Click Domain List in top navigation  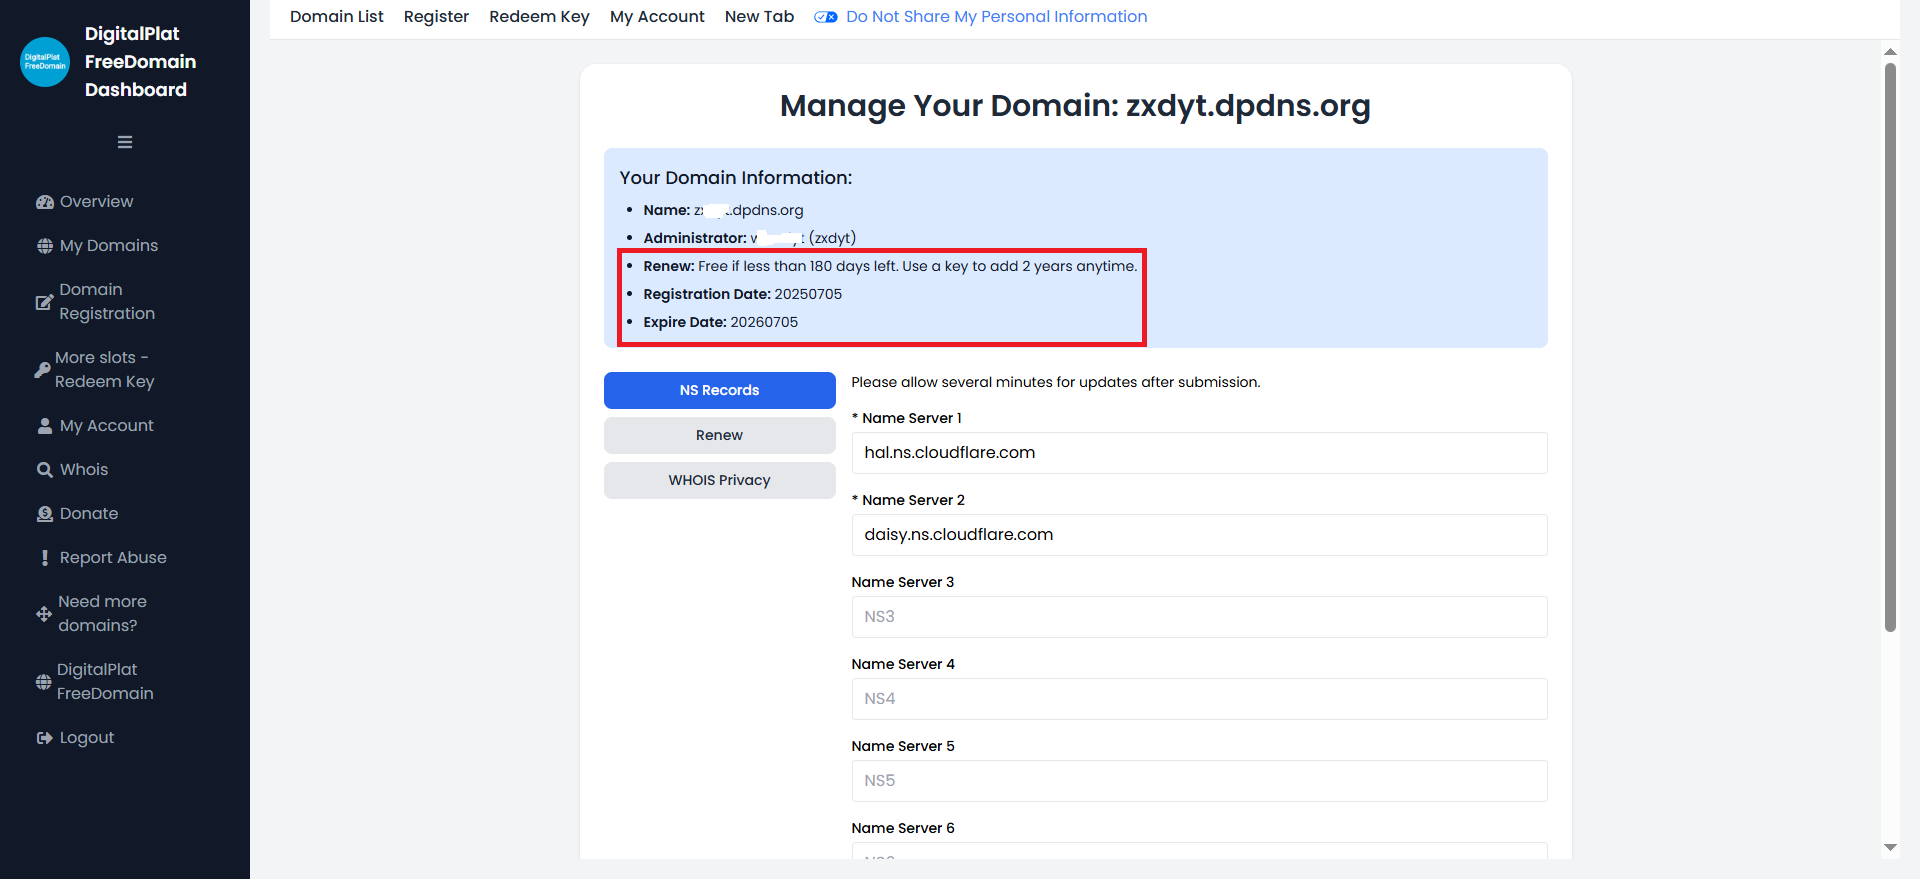click(x=336, y=17)
